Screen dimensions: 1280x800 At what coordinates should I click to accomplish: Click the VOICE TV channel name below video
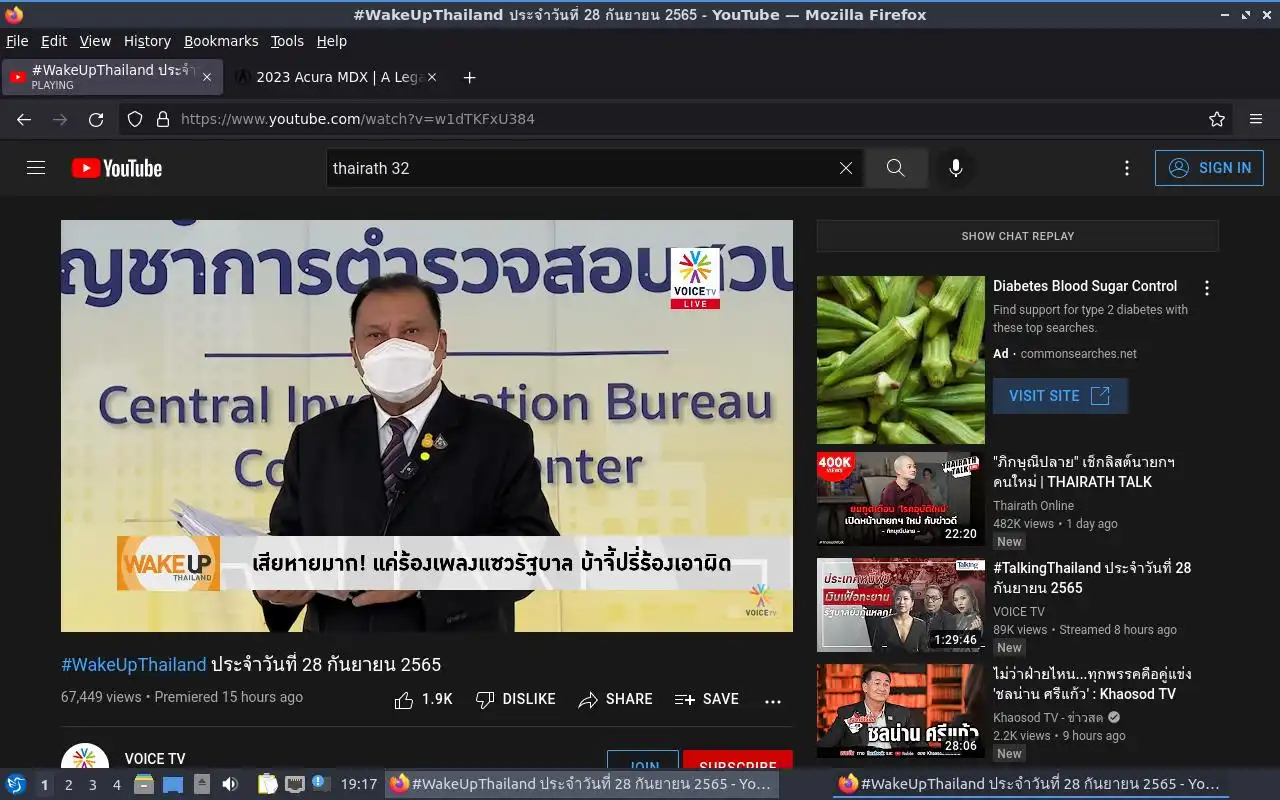155,759
